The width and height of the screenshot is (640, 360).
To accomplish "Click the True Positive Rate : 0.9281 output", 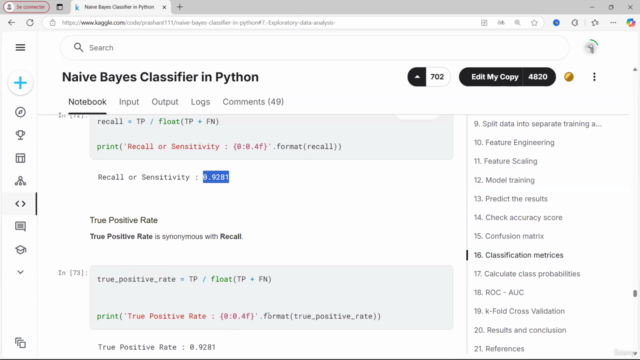I will pos(156,347).
